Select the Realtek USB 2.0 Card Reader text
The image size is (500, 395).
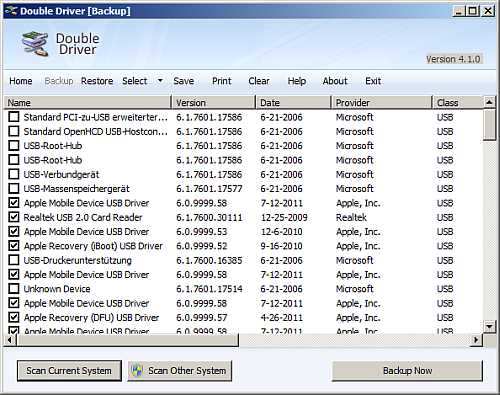click(83, 217)
